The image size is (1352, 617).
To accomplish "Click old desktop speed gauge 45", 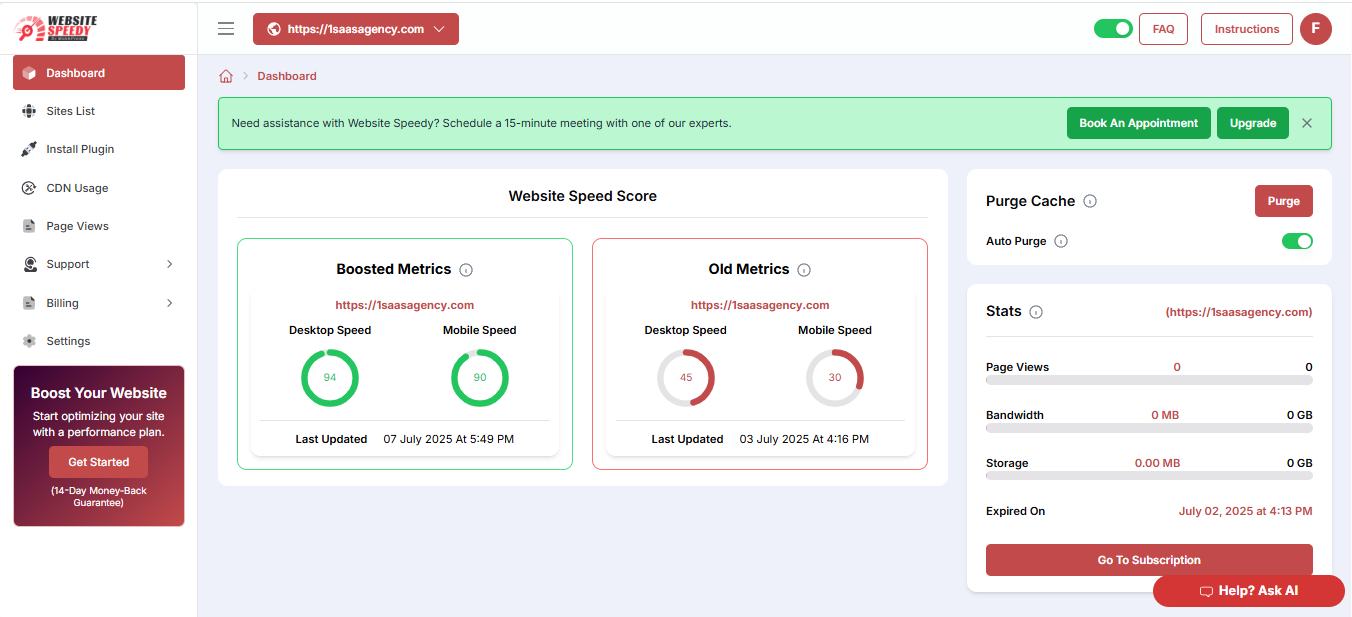I will click(x=686, y=378).
